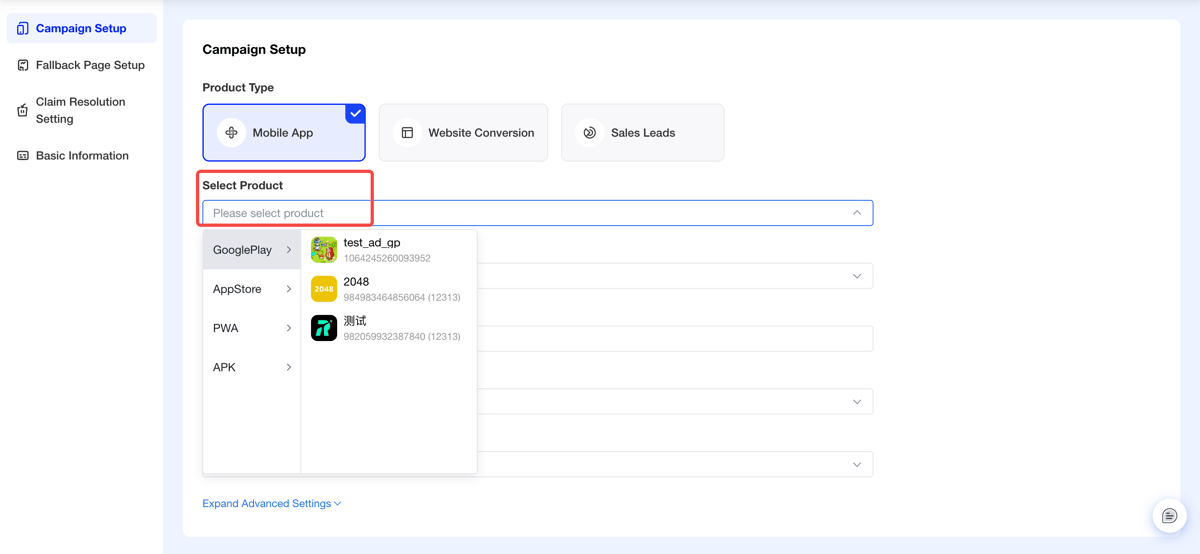
Task: Click the Basic Information sidebar icon
Action: (x=23, y=156)
